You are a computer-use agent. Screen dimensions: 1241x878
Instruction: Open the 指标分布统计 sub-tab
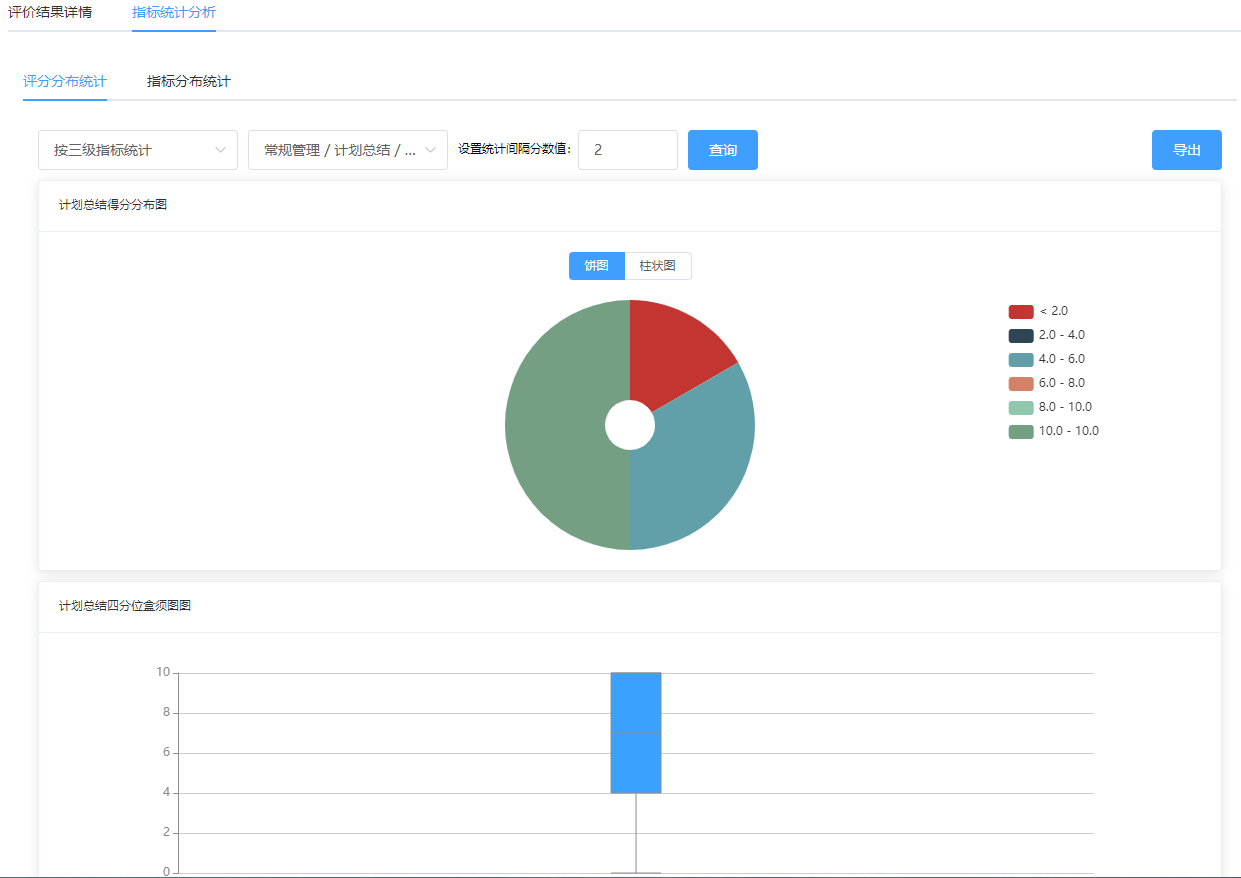point(189,81)
